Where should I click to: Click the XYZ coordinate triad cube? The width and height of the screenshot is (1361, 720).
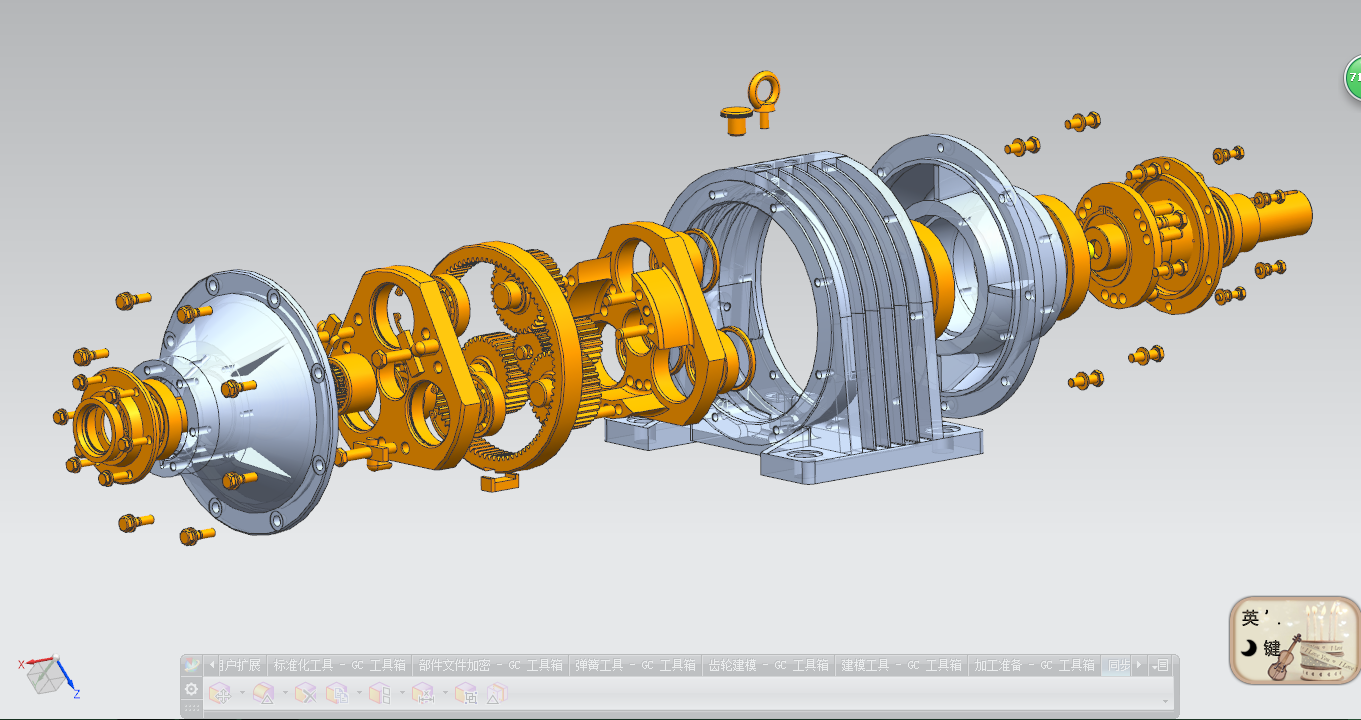click(x=48, y=675)
